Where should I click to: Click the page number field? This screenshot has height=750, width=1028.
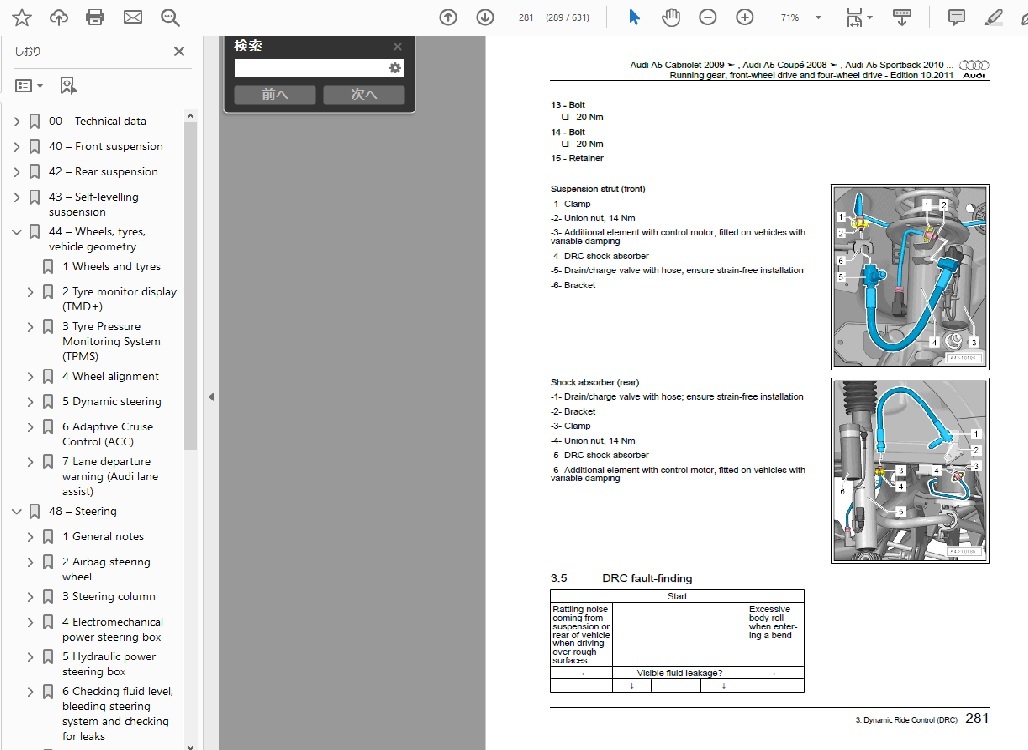[x=526, y=18]
